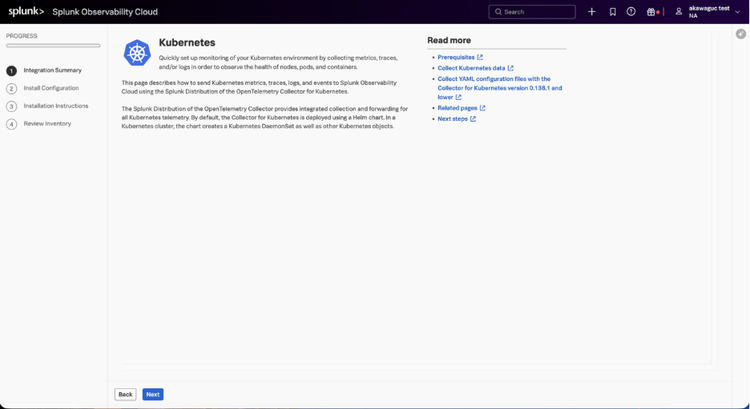Go to step 2 Install Configuration
Viewport: 750px width, 409px height.
[x=51, y=88]
